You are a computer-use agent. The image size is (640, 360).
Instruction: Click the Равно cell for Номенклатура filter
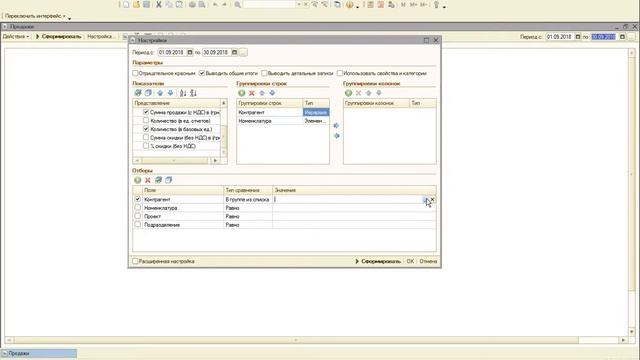point(248,208)
